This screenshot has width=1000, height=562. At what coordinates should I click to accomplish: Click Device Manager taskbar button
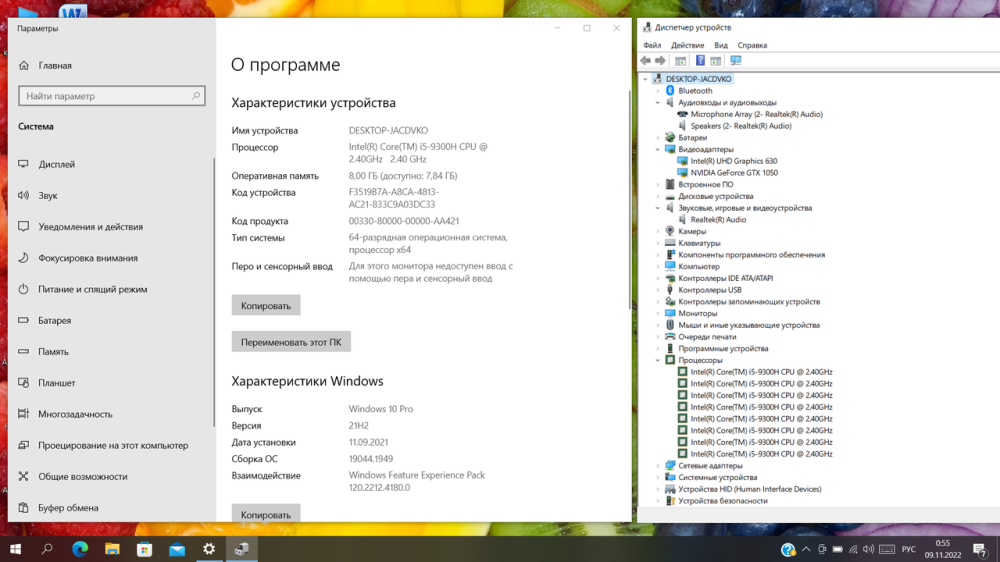[241, 549]
